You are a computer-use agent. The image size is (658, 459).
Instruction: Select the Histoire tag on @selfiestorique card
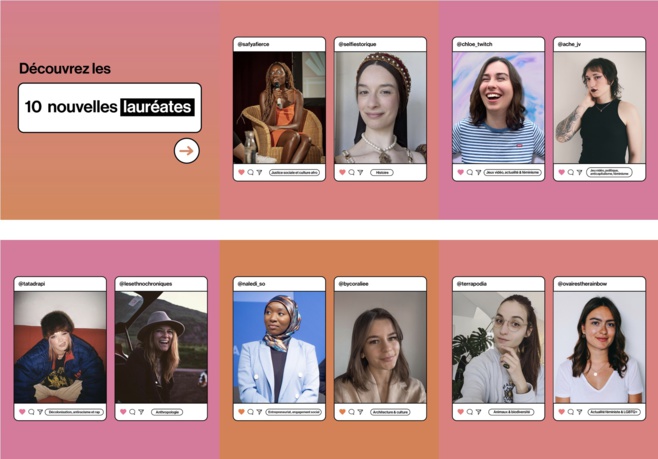click(382, 172)
